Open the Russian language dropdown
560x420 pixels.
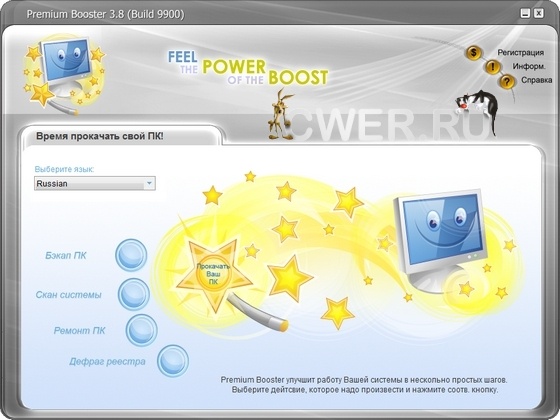tap(95, 184)
